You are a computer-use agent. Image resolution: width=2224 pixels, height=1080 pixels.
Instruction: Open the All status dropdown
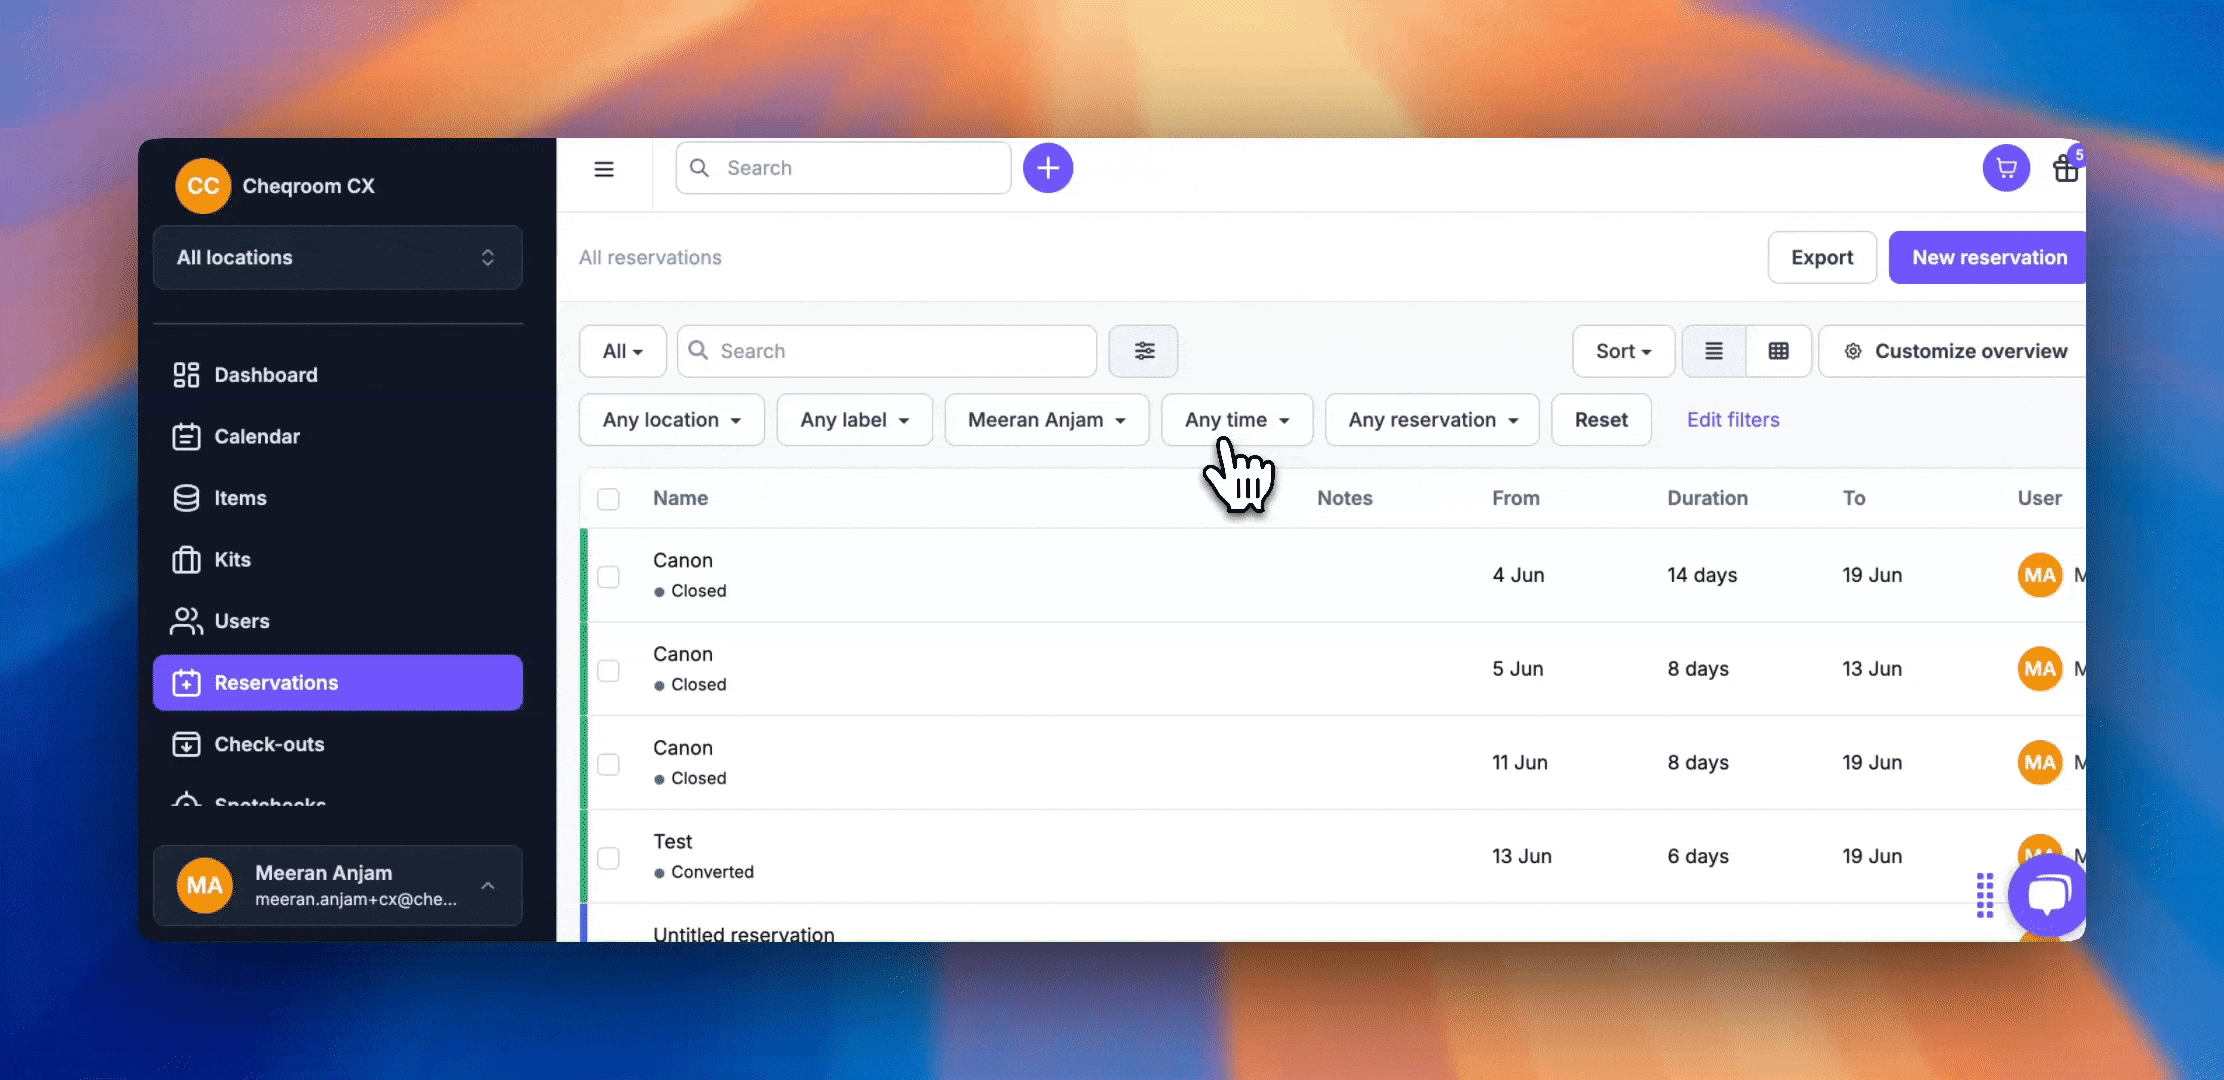pos(622,351)
